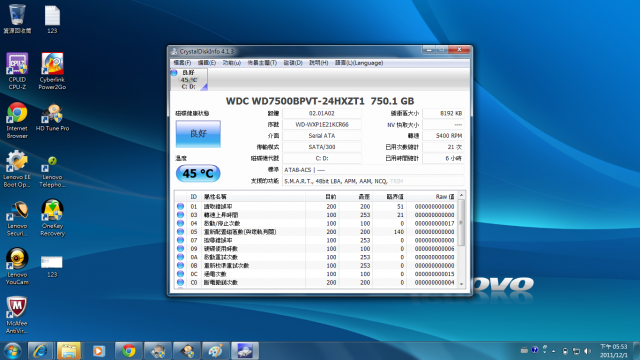Screen dimensions: 640x360
Task: Open the network tray icon
Action: click(576, 351)
